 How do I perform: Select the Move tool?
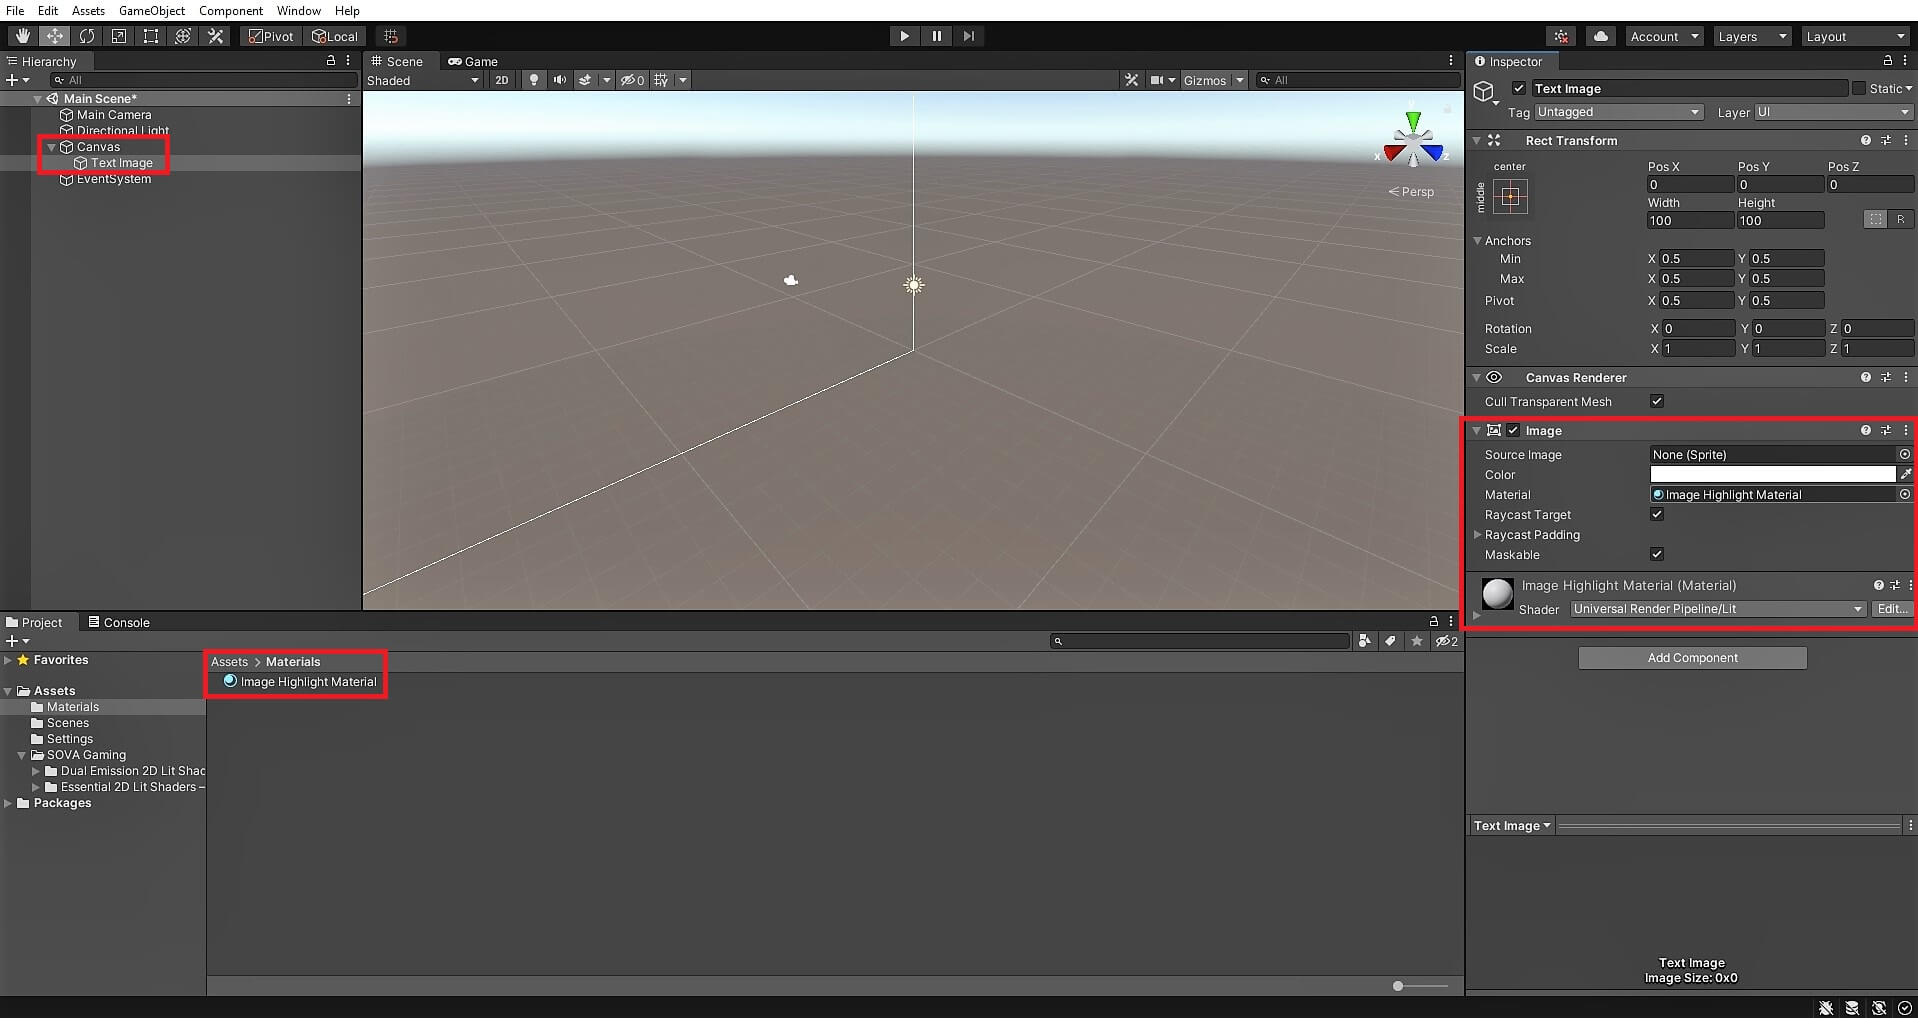coord(54,36)
